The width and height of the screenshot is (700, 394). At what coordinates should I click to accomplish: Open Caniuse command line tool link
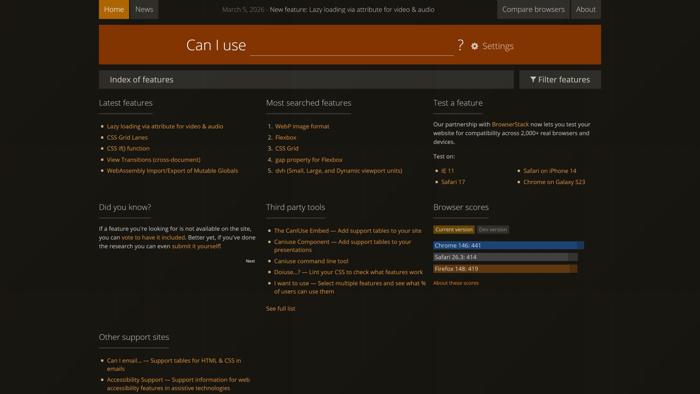[x=311, y=261]
